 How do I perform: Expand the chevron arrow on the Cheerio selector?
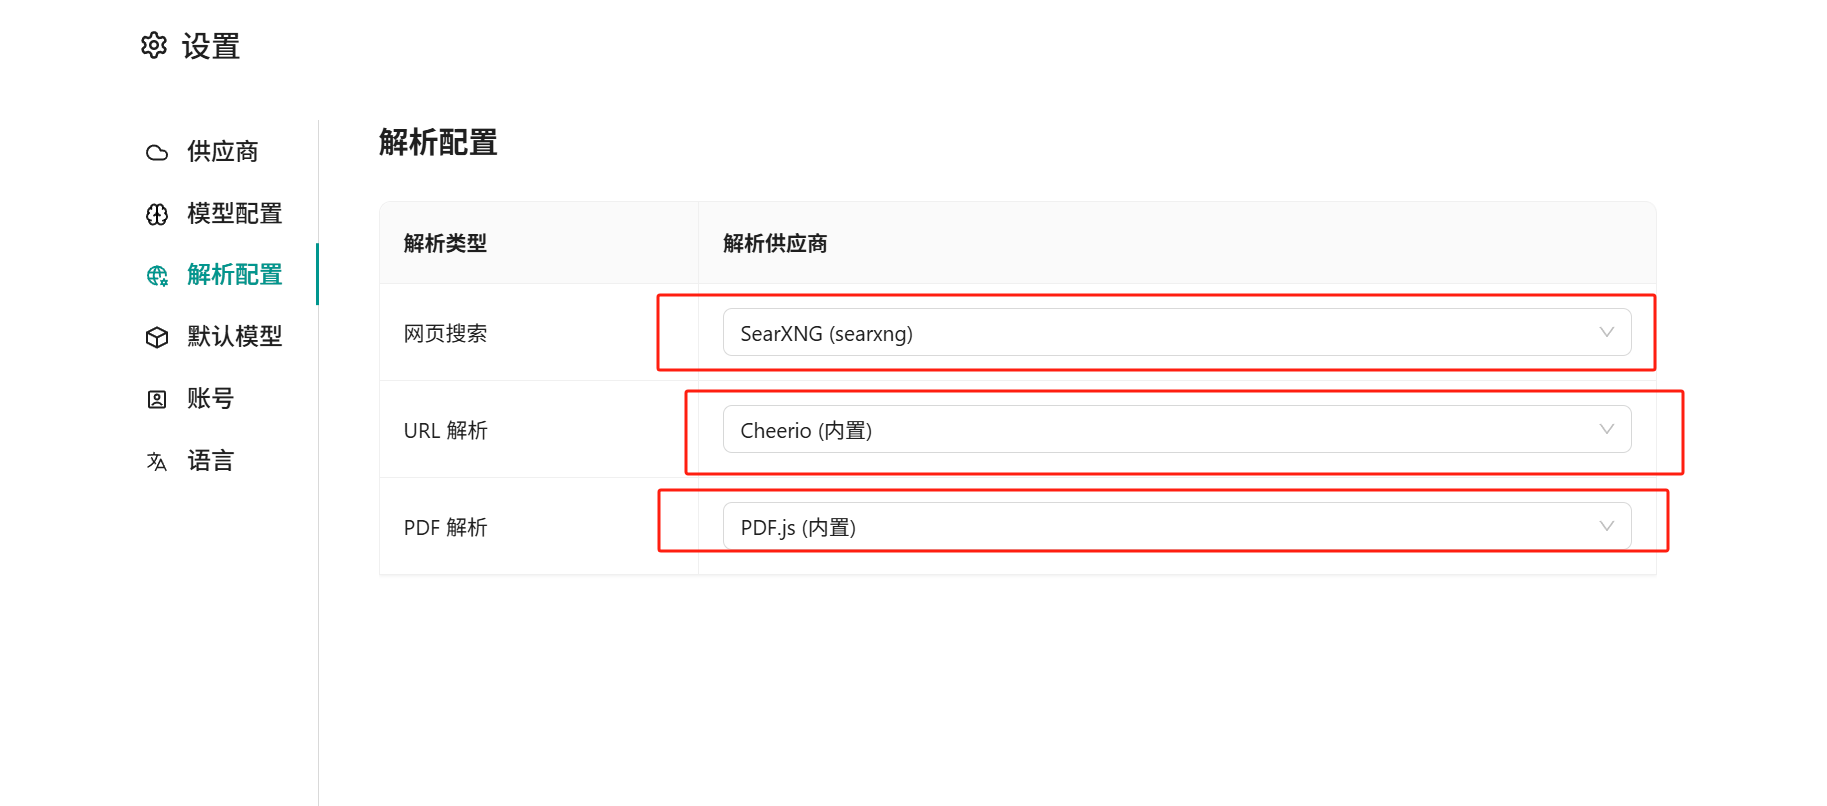[1606, 429]
